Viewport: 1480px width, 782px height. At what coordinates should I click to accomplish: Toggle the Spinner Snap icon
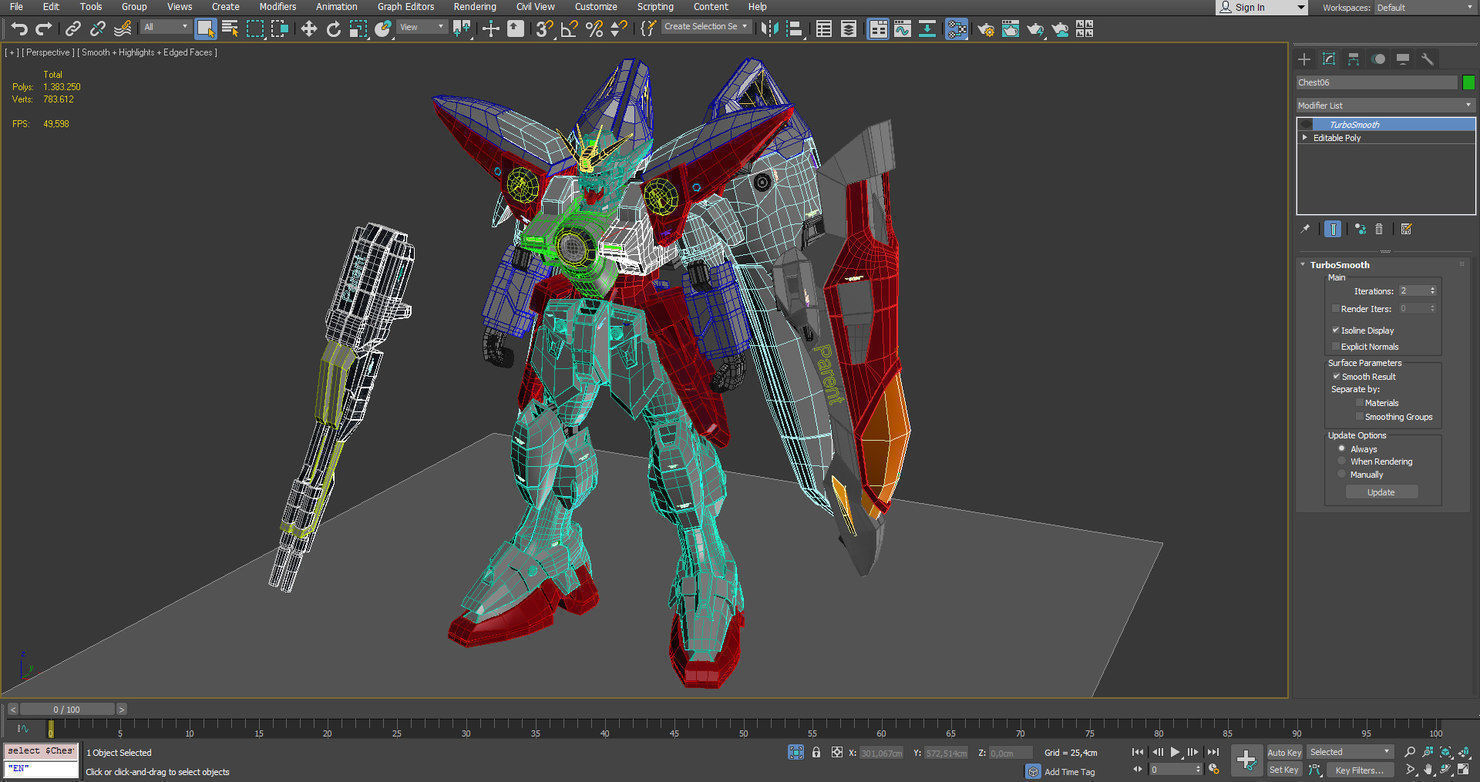(x=620, y=29)
